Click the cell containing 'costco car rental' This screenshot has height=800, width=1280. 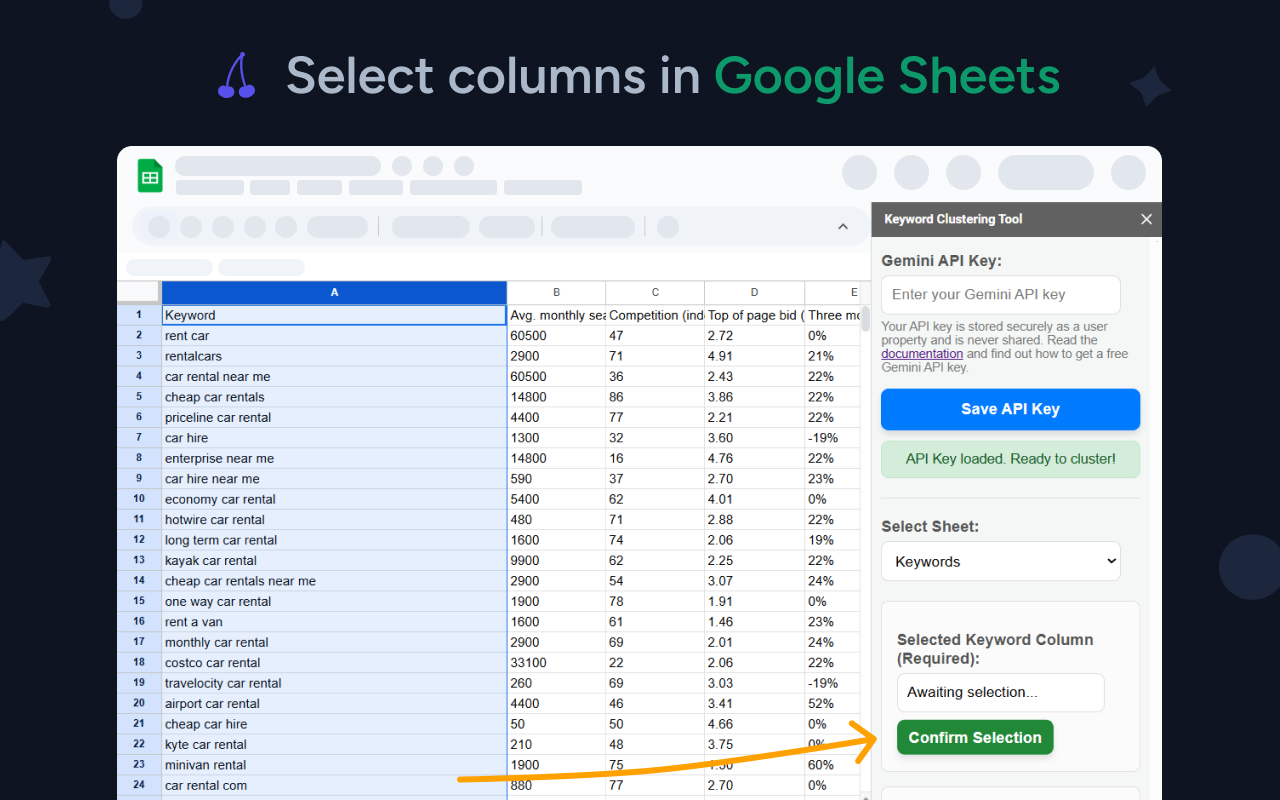tap(334, 663)
